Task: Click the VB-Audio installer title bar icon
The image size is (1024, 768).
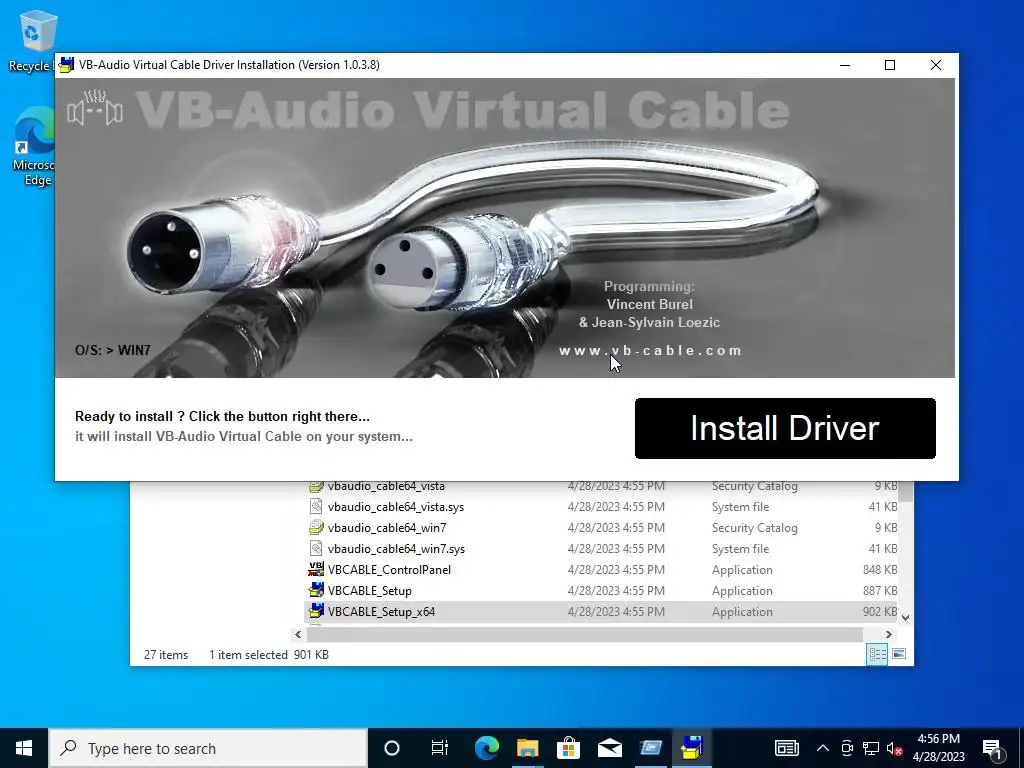Action: (66, 65)
